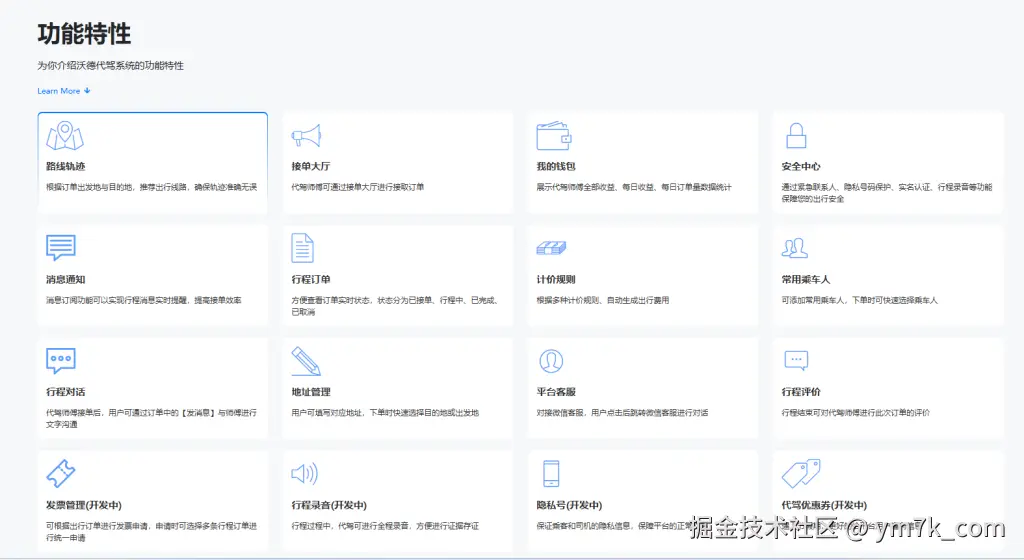The image size is (1024, 560).
Task: Click the ticket icon for 发票管理
Action: tap(61, 473)
